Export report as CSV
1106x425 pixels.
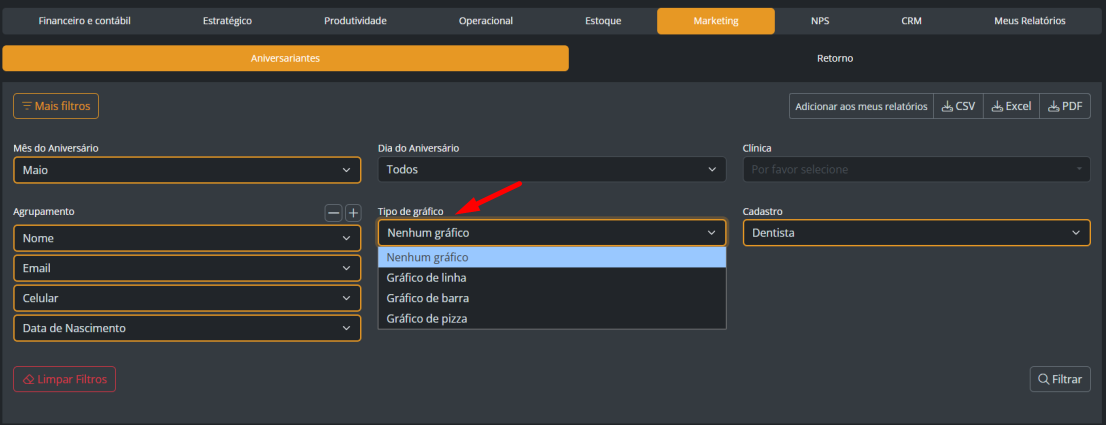point(959,106)
